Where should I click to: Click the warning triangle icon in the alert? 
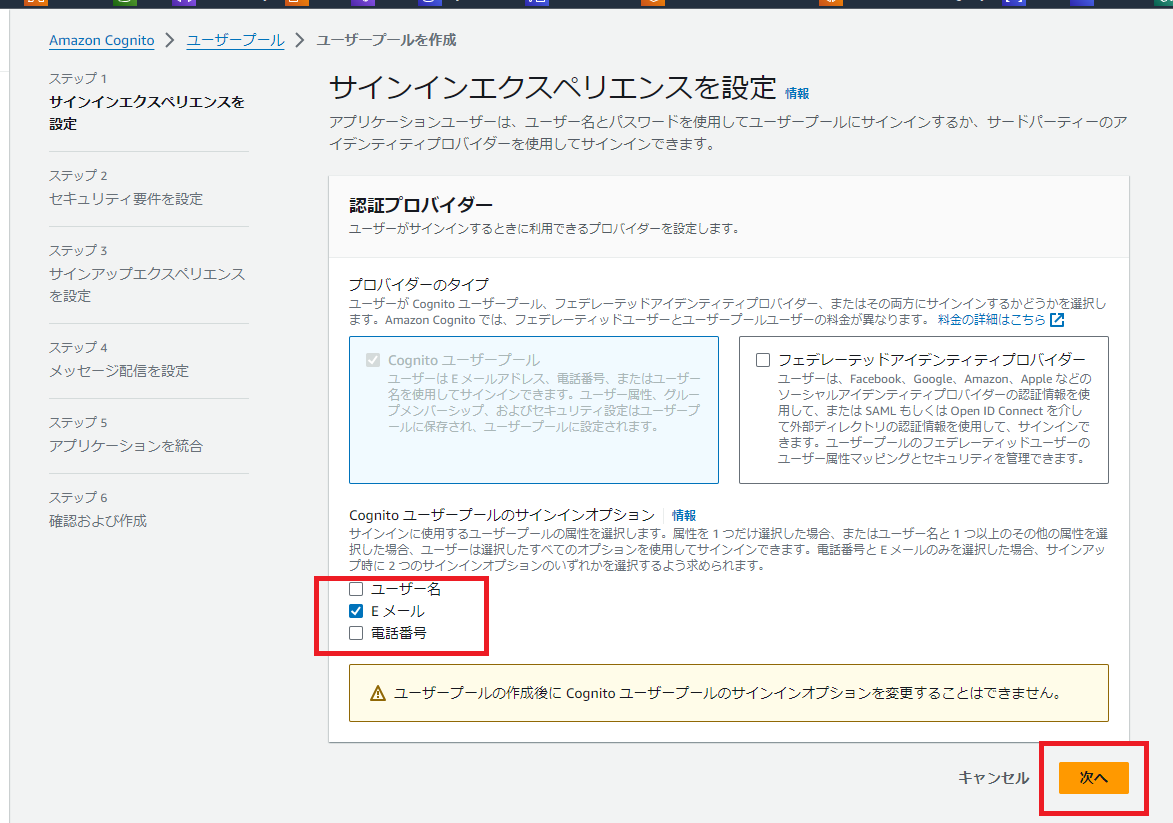[x=379, y=694]
